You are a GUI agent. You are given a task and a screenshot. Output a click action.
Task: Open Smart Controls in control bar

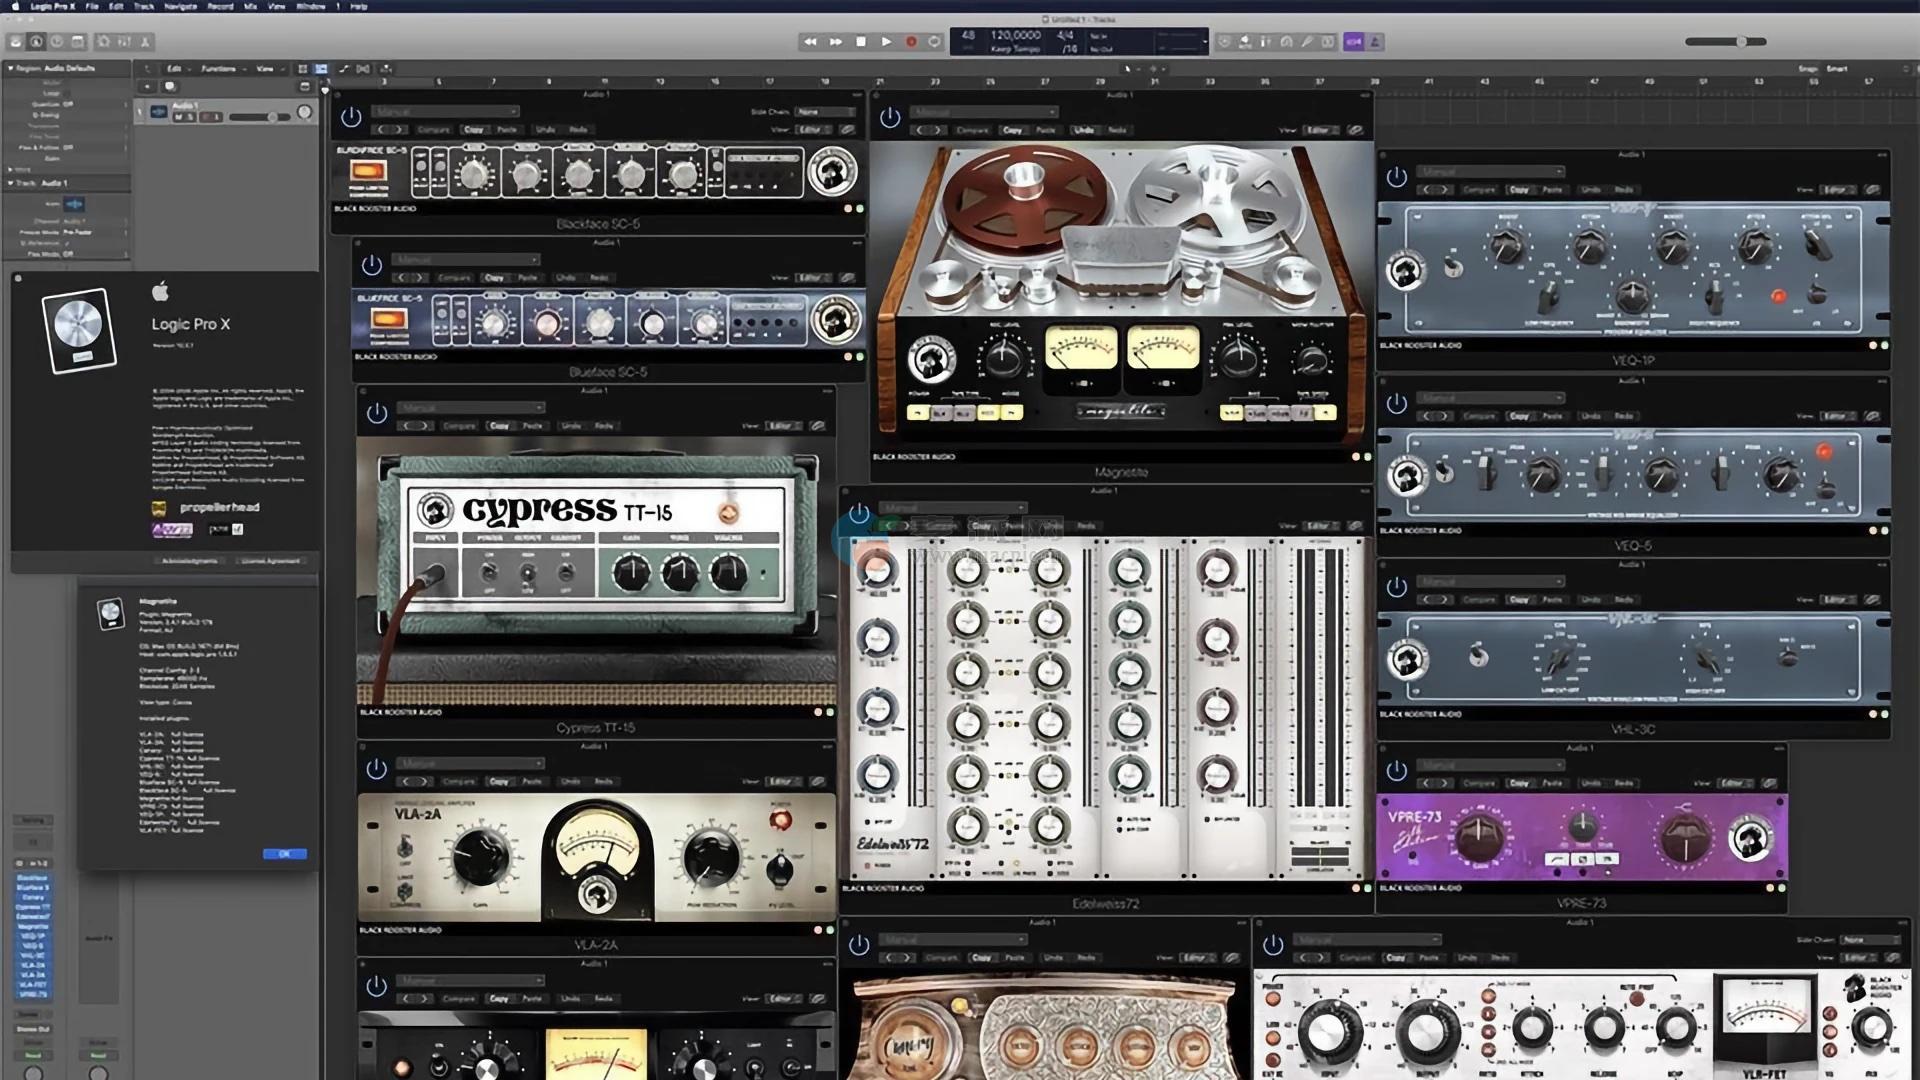click(x=103, y=42)
